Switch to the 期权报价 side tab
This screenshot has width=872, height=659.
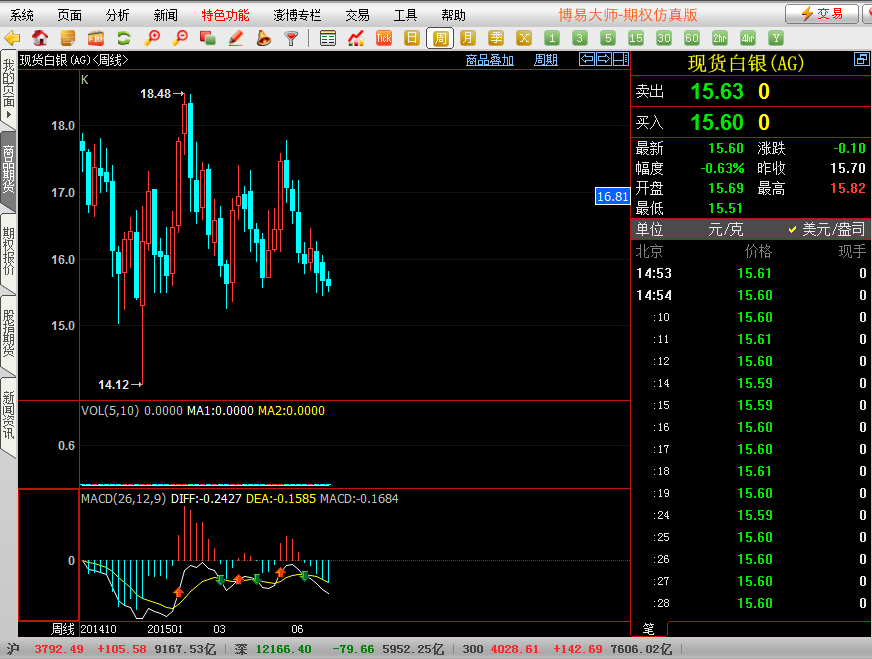point(8,251)
